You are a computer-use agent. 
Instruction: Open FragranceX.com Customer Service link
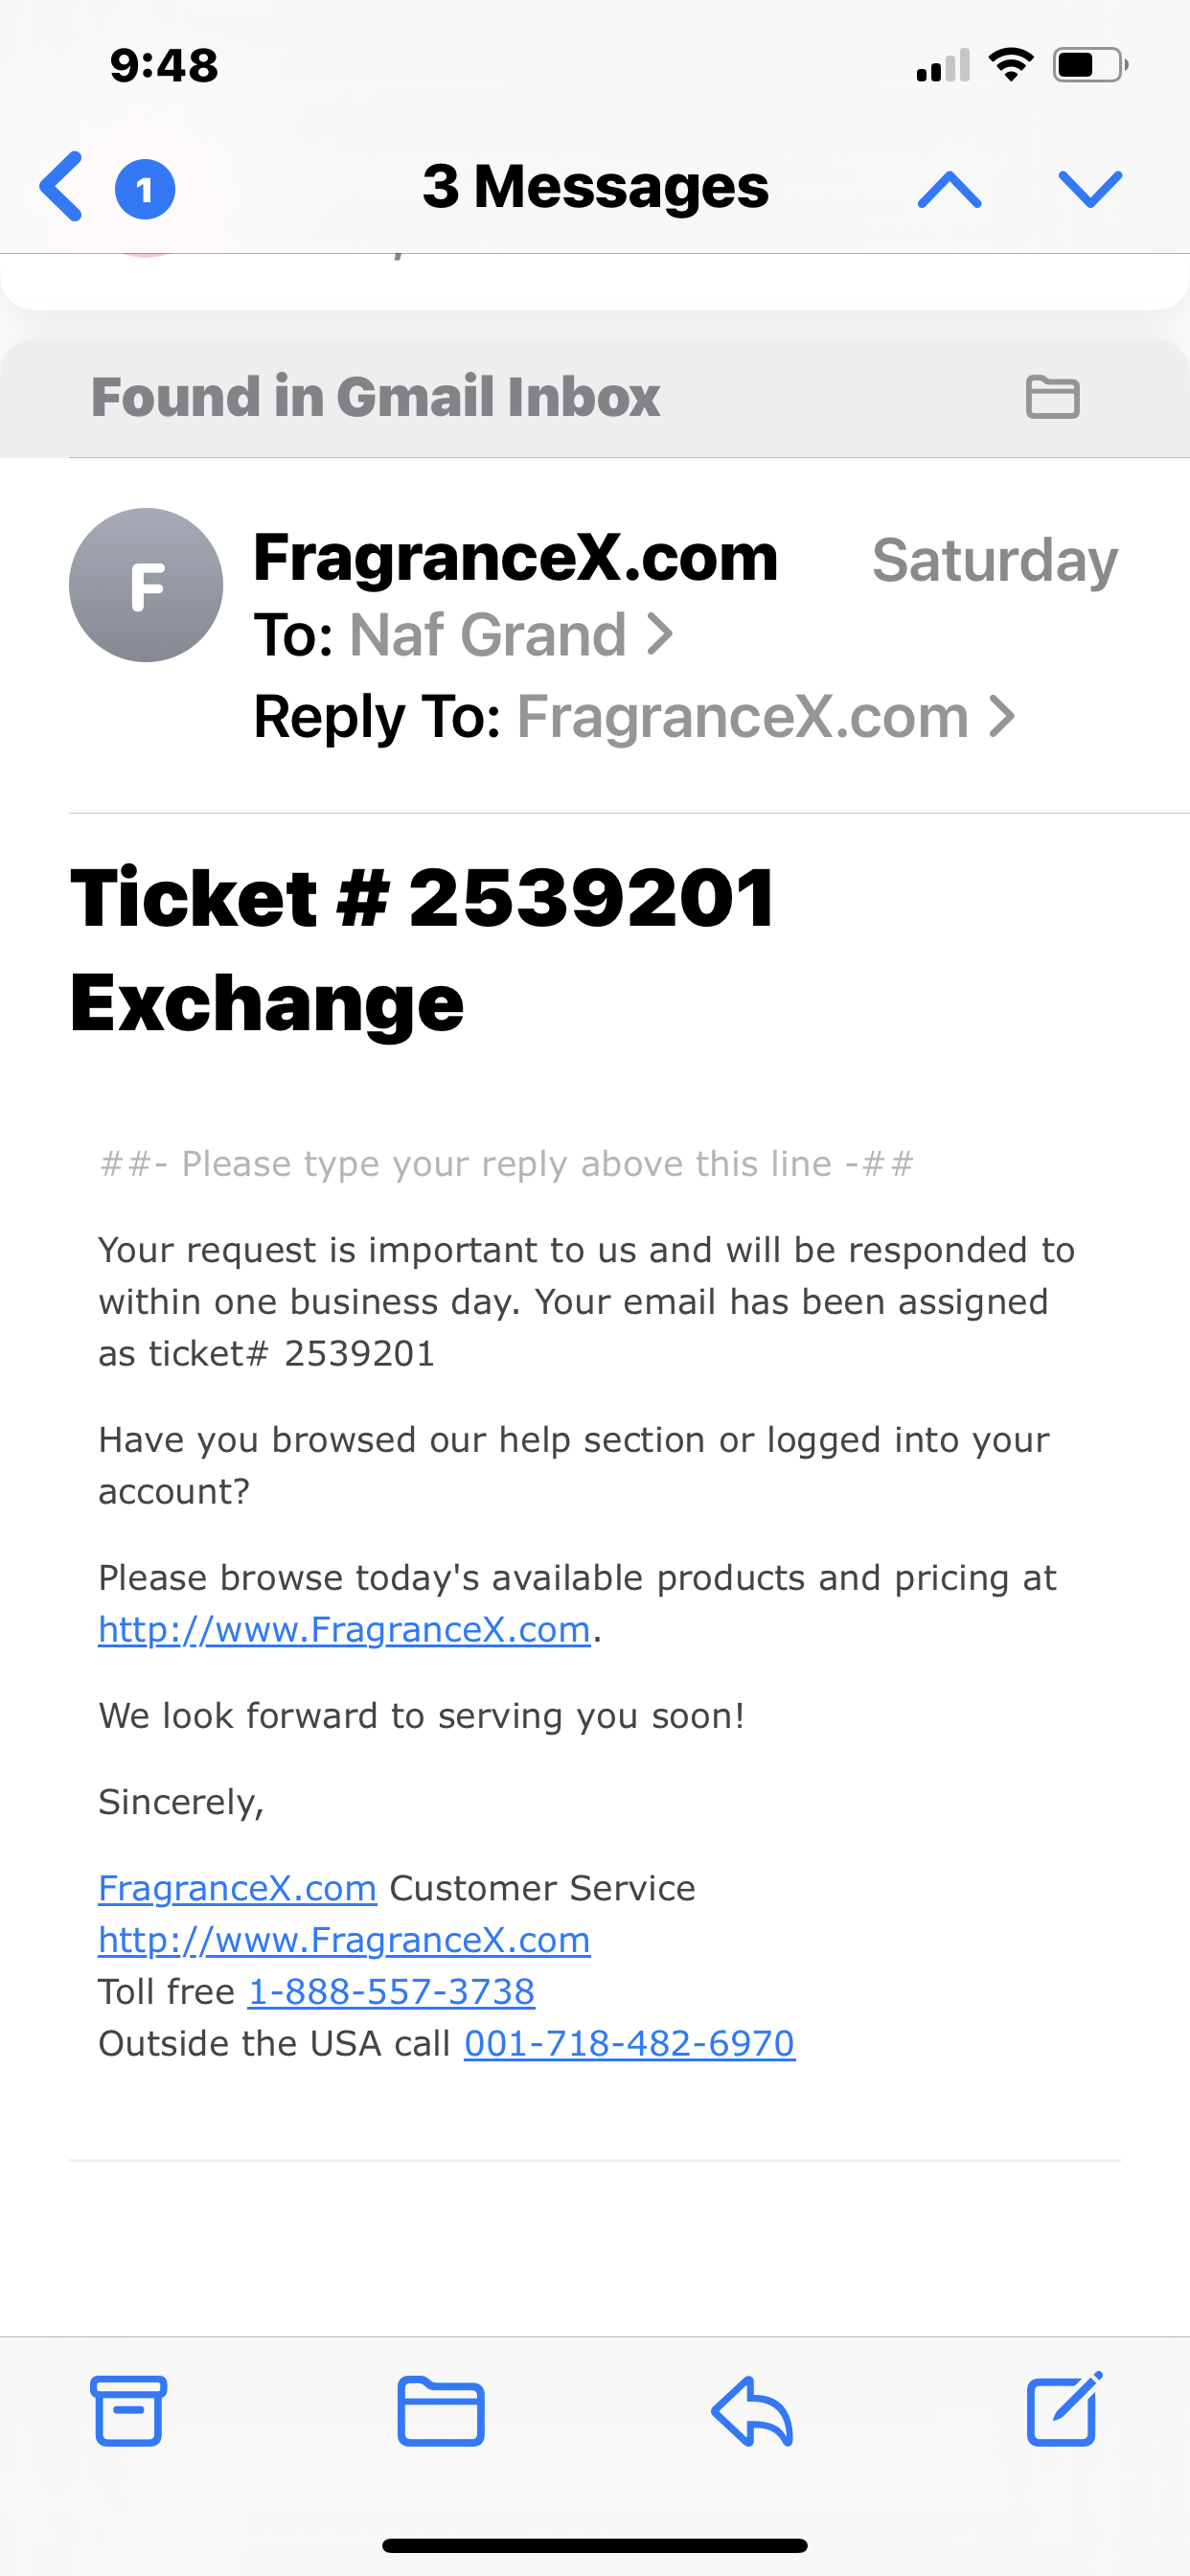[236, 1888]
